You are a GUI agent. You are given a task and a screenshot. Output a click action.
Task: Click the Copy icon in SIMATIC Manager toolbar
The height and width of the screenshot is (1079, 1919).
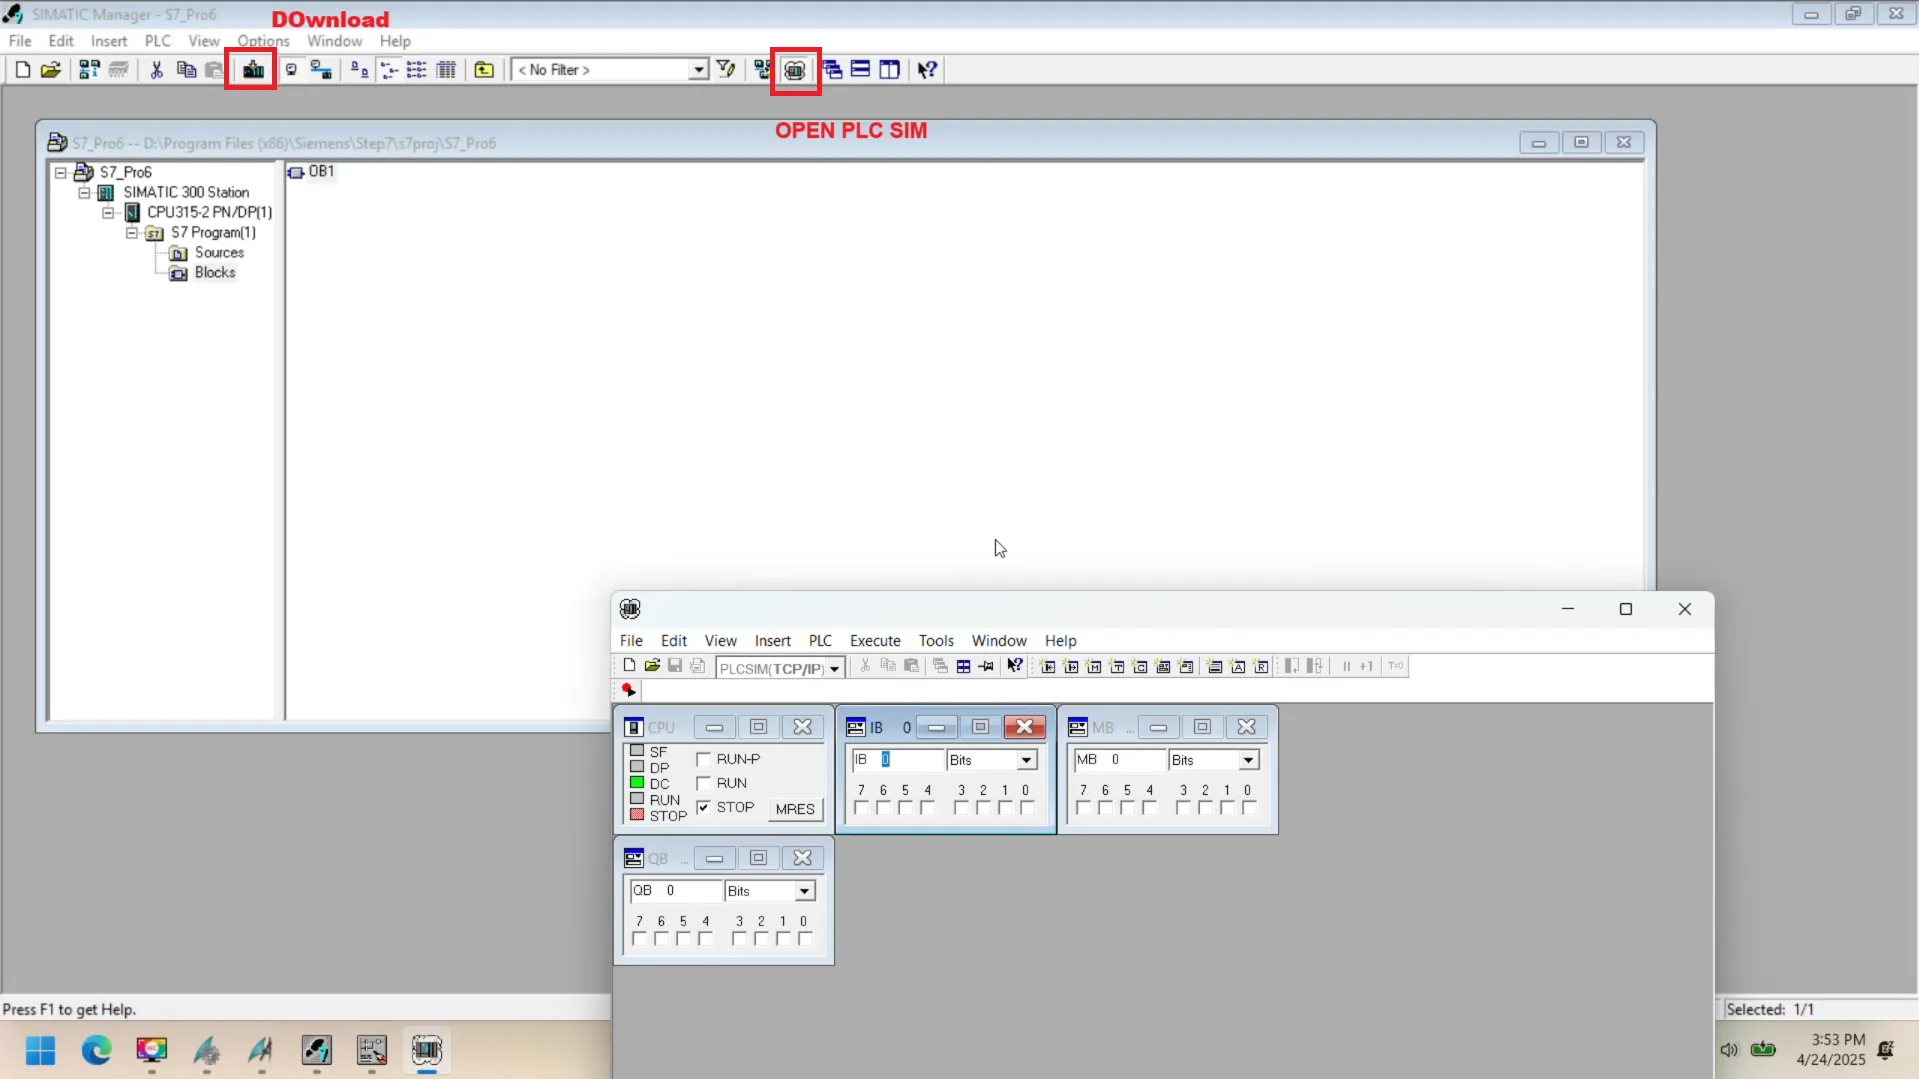coord(186,69)
